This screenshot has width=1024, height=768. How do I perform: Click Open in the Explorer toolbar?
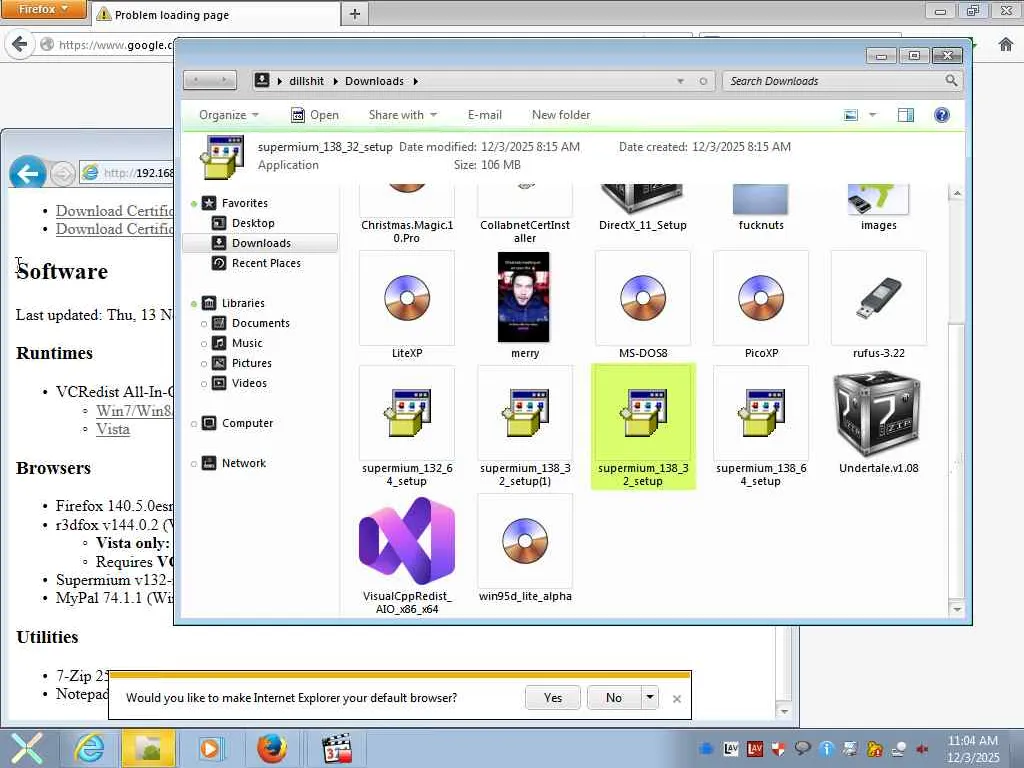[x=315, y=115]
